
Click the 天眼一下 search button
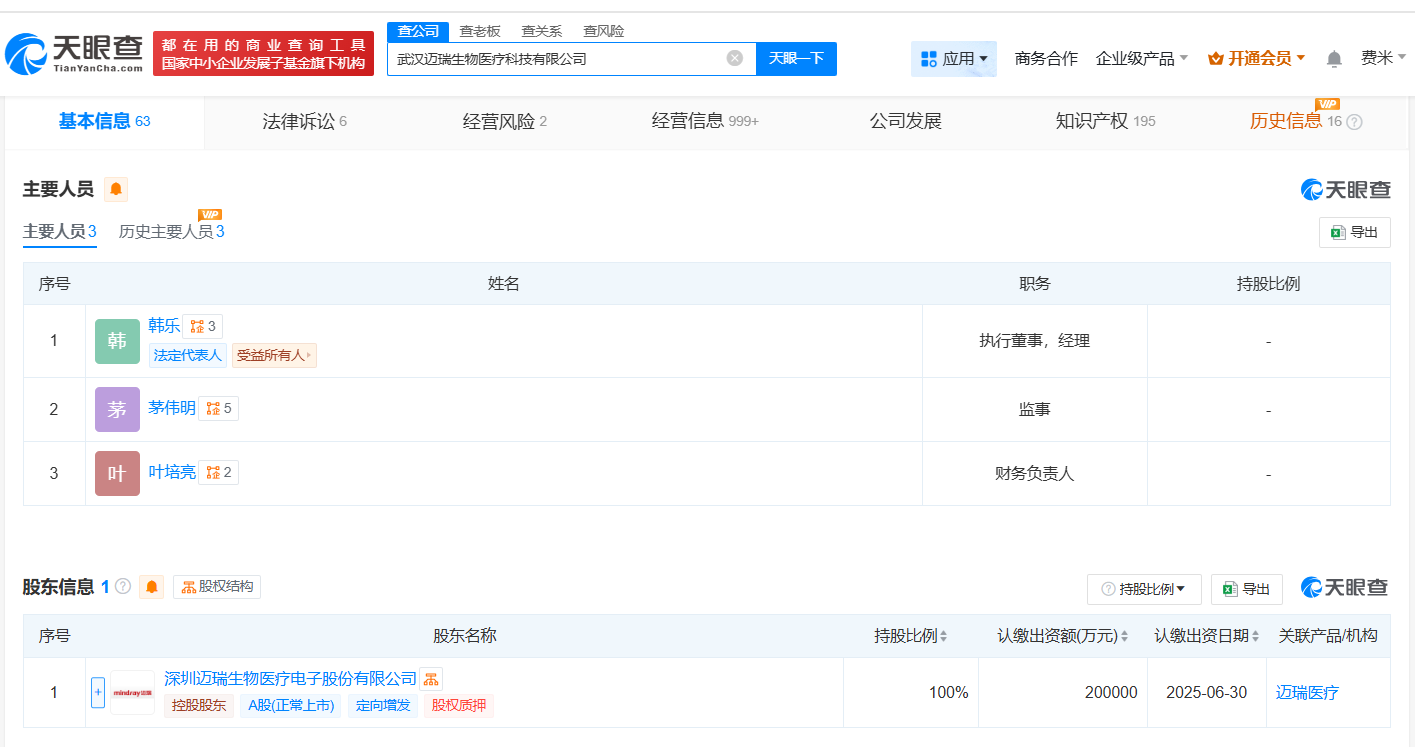[x=796, y=59]
